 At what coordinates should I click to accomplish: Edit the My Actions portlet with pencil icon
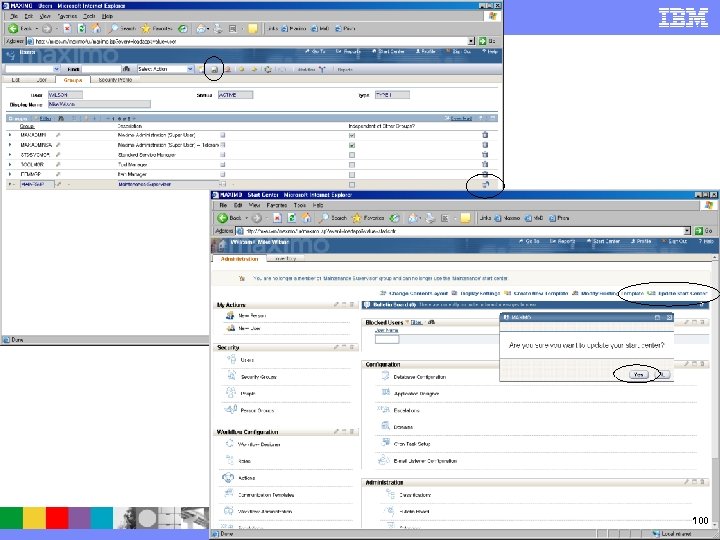click(336, 304)
